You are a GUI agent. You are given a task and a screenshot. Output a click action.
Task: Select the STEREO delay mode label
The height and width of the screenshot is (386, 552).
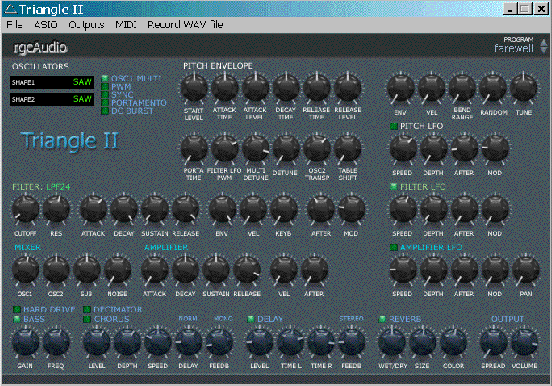[351, 318]
